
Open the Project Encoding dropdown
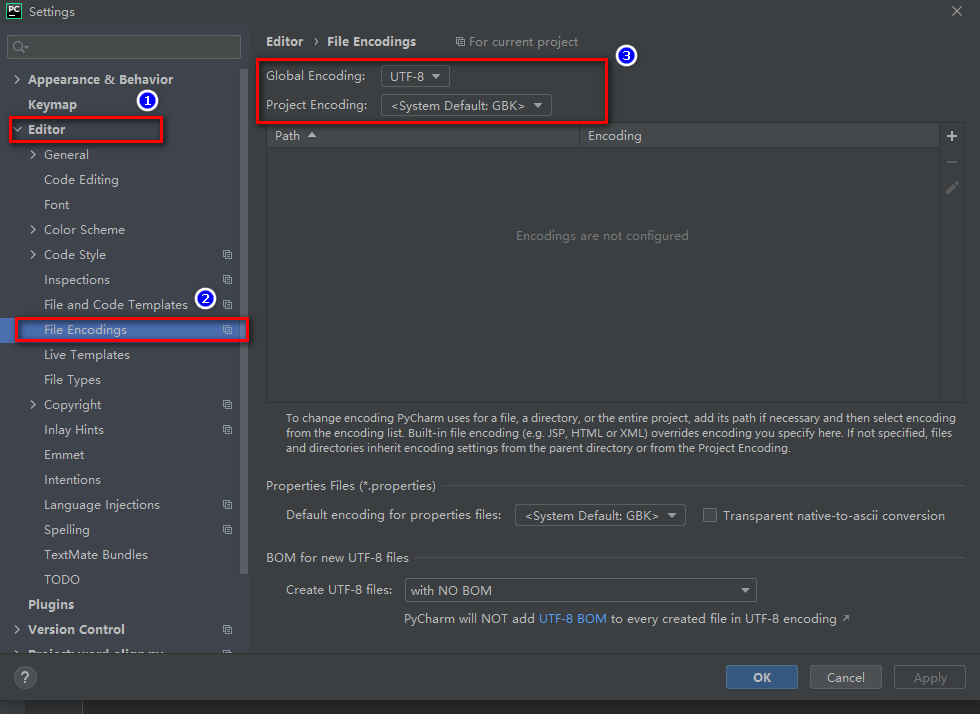click(x=466, y=105)
